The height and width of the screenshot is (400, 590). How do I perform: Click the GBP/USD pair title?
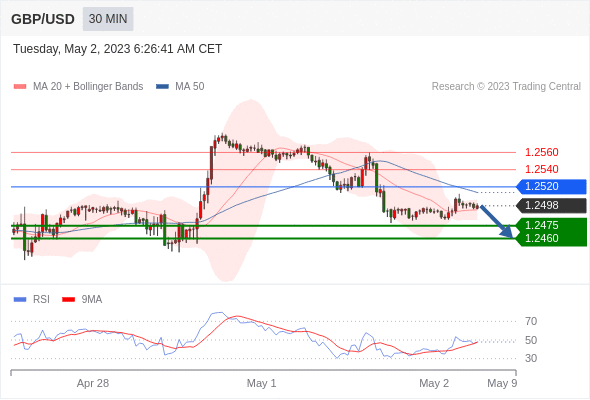point(43,19)
